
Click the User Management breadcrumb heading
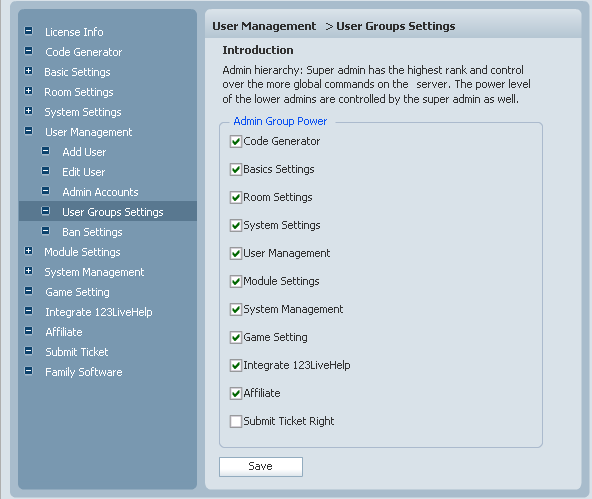tap(264, 26)
